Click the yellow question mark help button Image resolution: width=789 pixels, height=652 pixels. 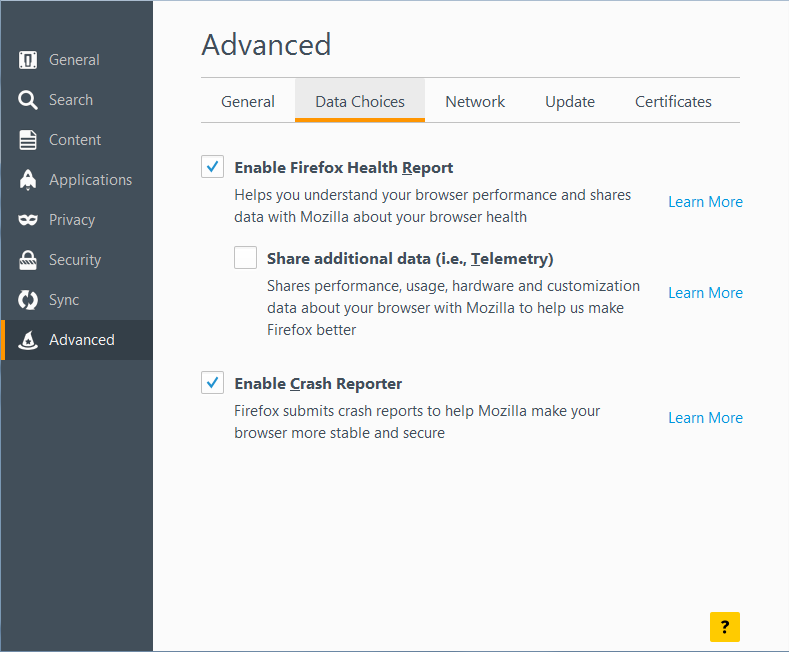pos(725,626)
